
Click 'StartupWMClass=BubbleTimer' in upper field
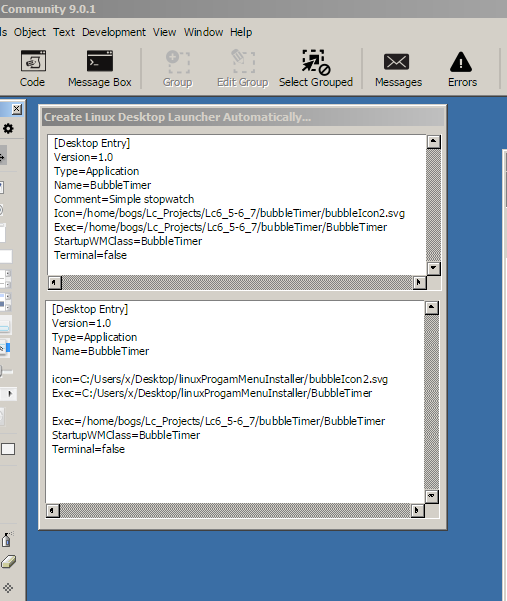coord(128,241)
